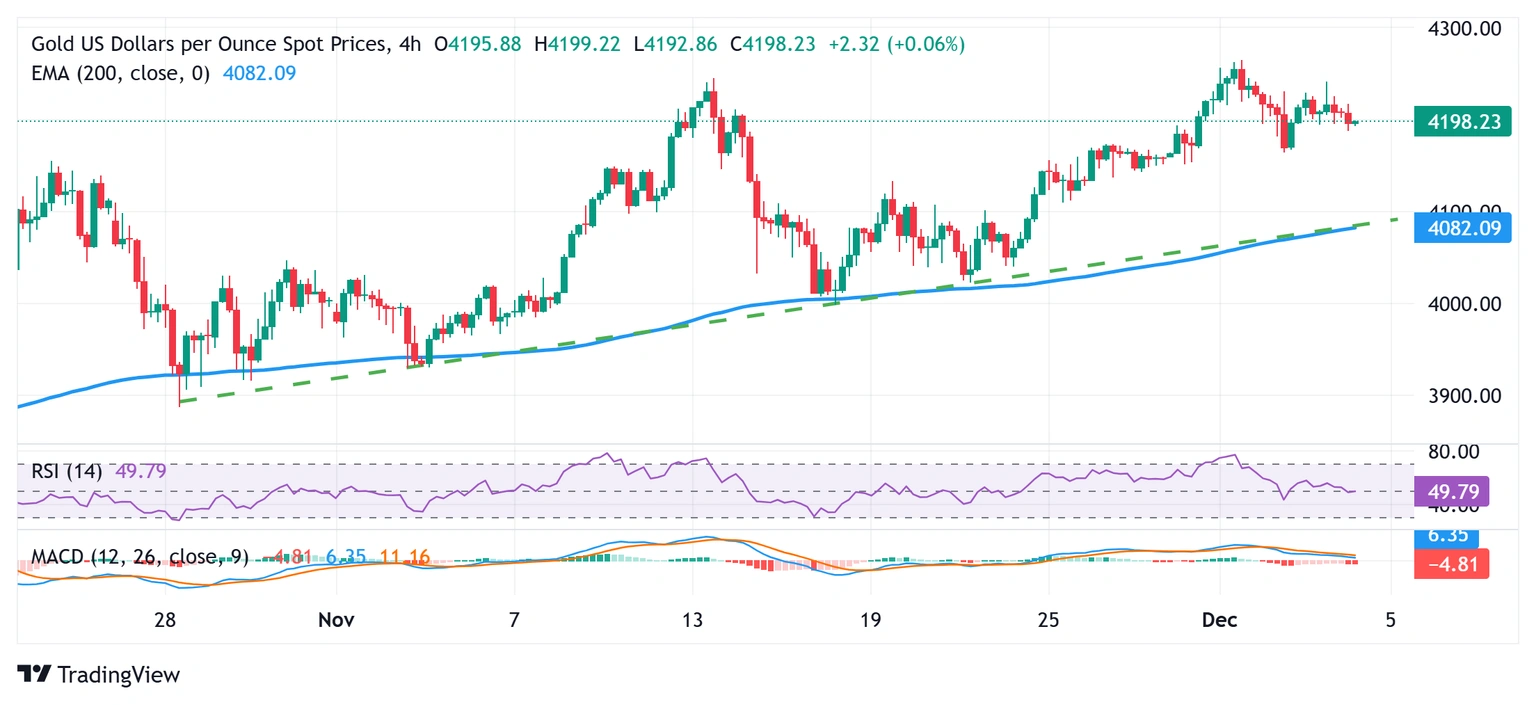The width and height of the screenshot is (1536, 705).
Task: Click the 80.00 RSI scale label
Action: click(x=1452, y=452)
